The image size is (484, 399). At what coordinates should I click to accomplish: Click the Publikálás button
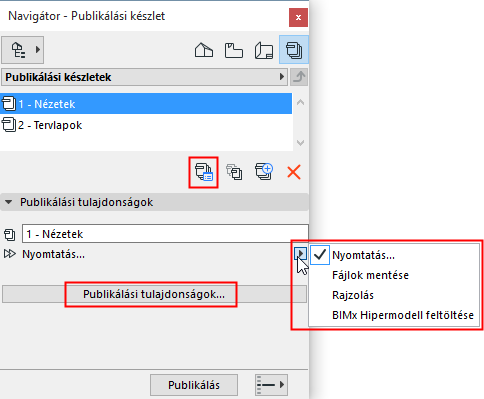point(194,385)
